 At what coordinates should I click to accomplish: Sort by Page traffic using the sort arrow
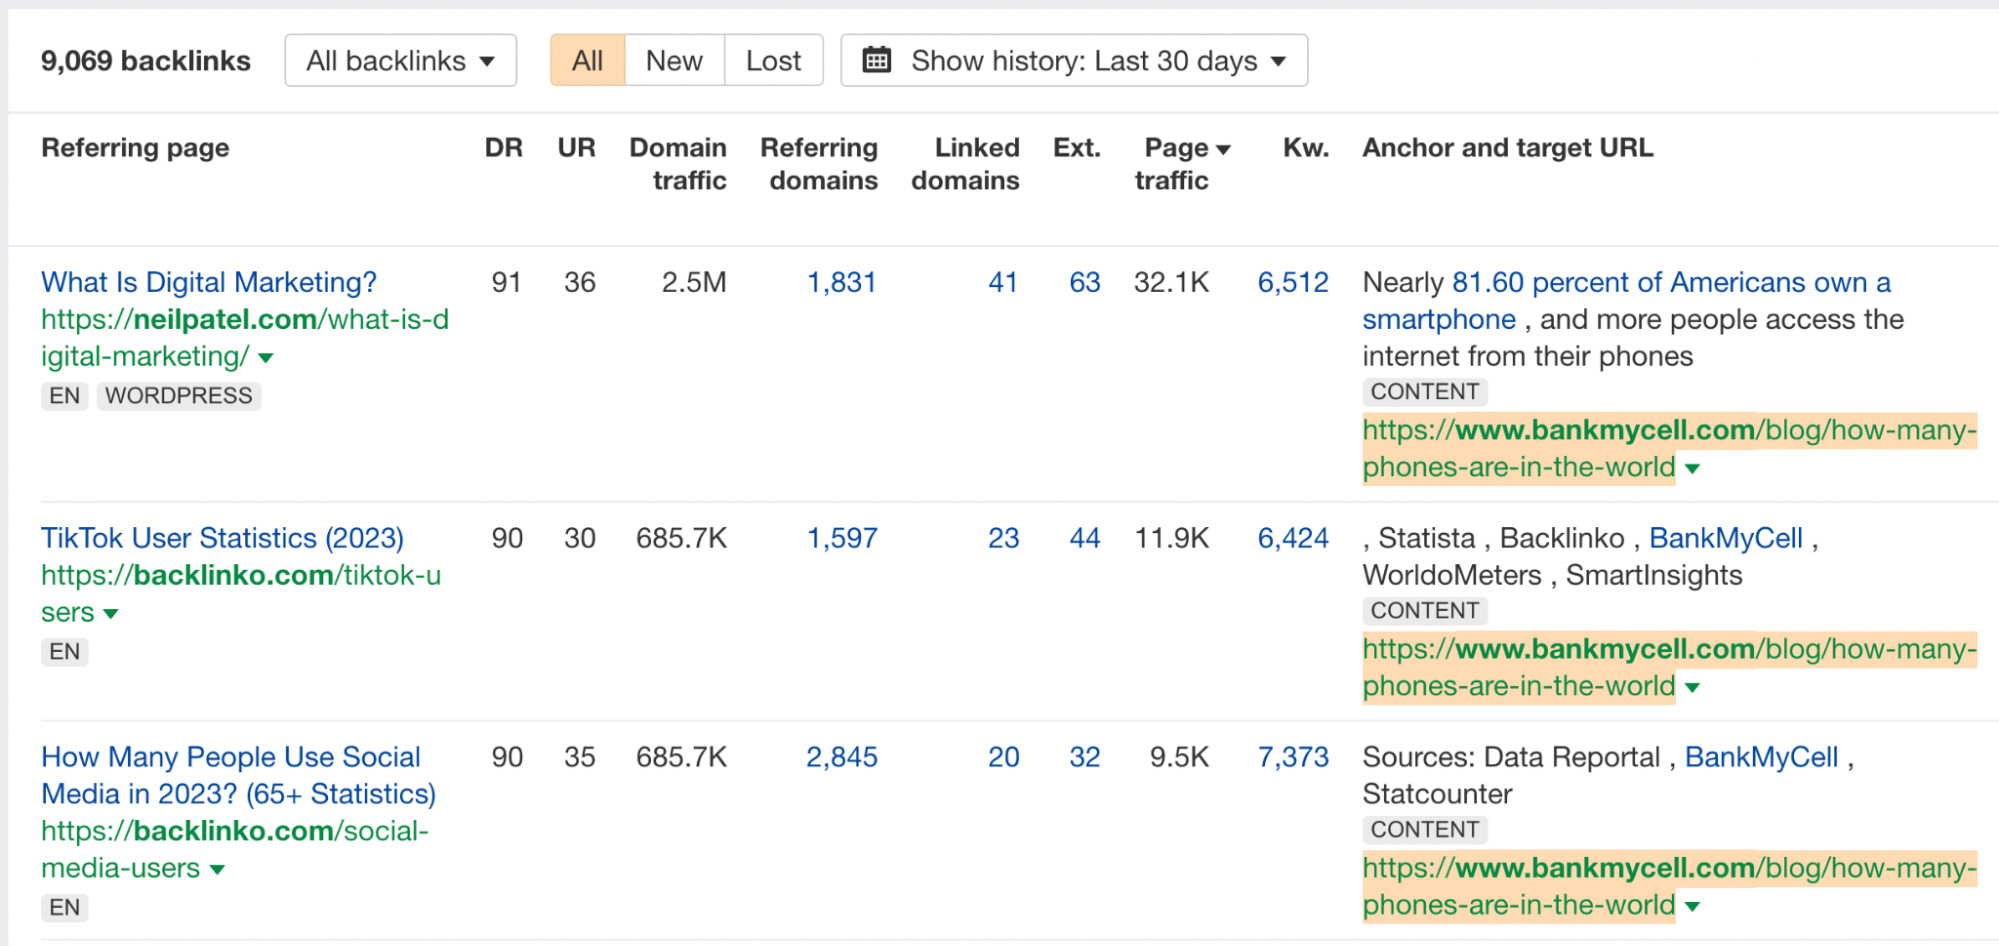point(1224,147)
